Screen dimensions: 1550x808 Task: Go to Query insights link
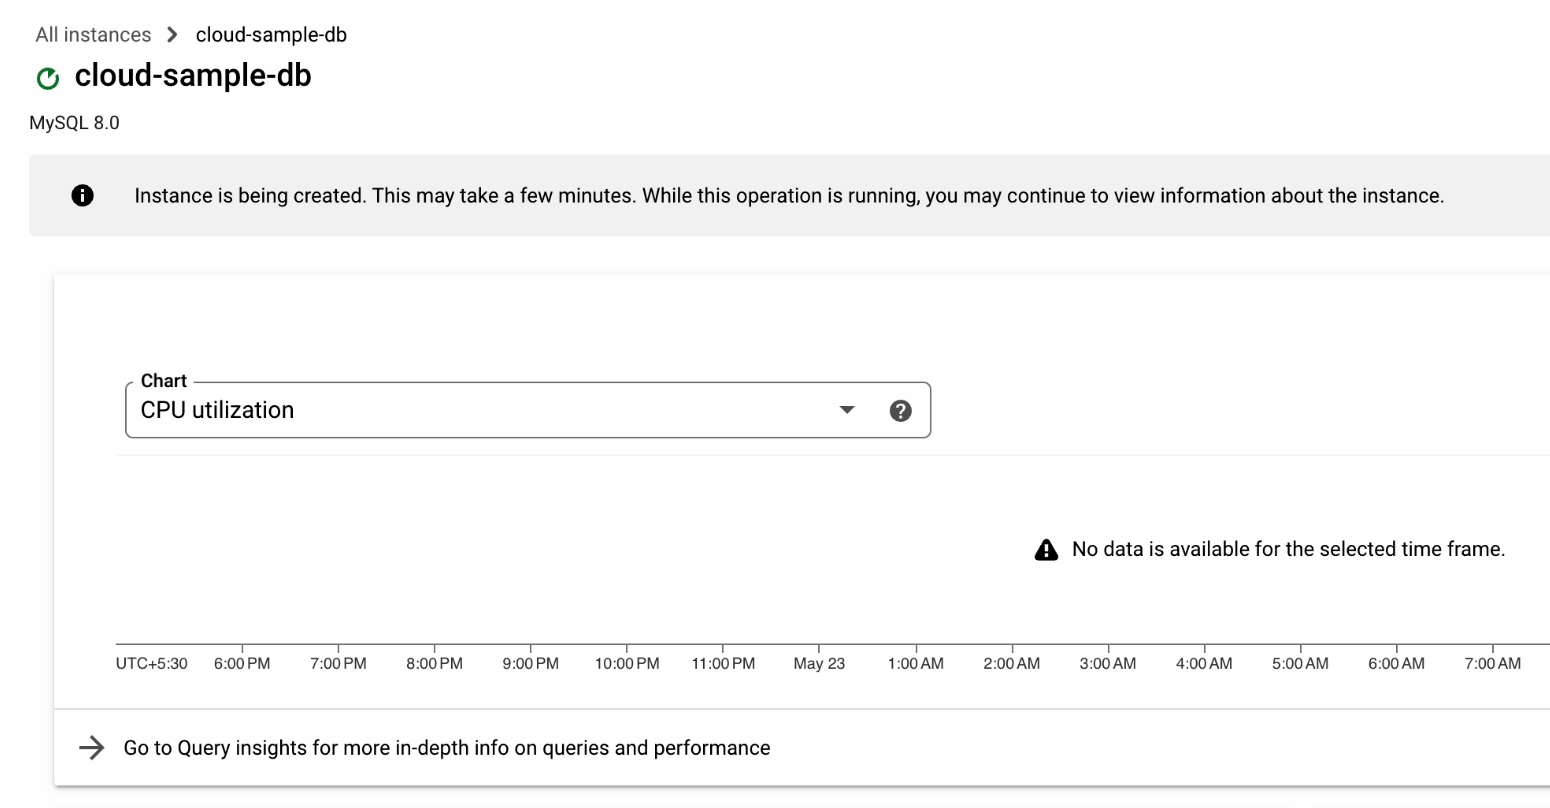(x=446, y=748)
